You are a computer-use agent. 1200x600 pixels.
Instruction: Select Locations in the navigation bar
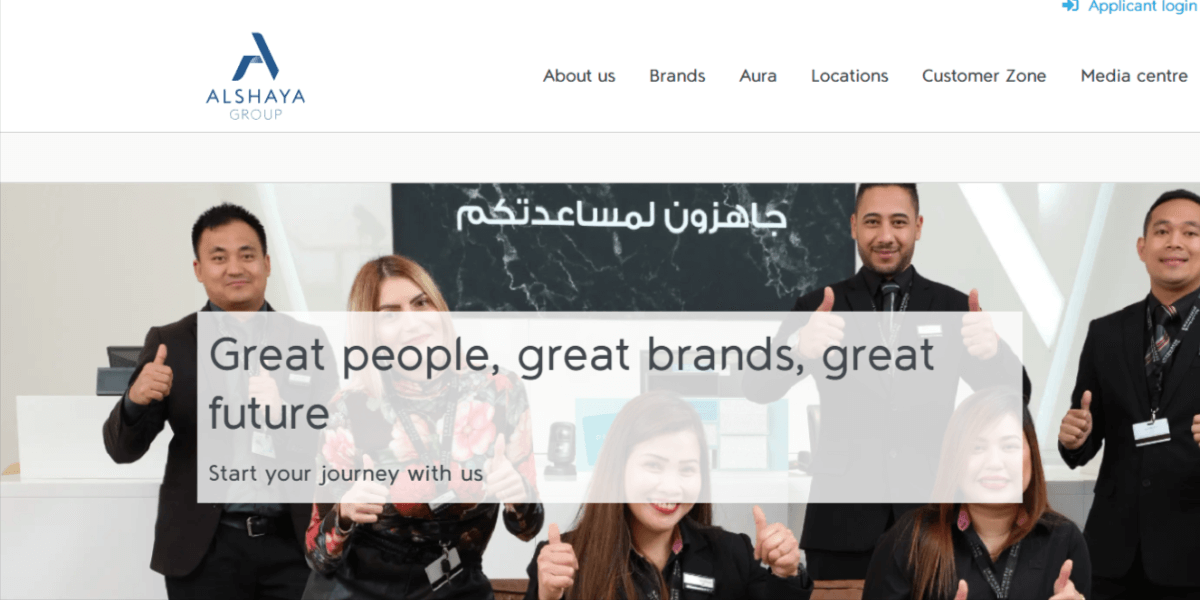click(849, 76)
